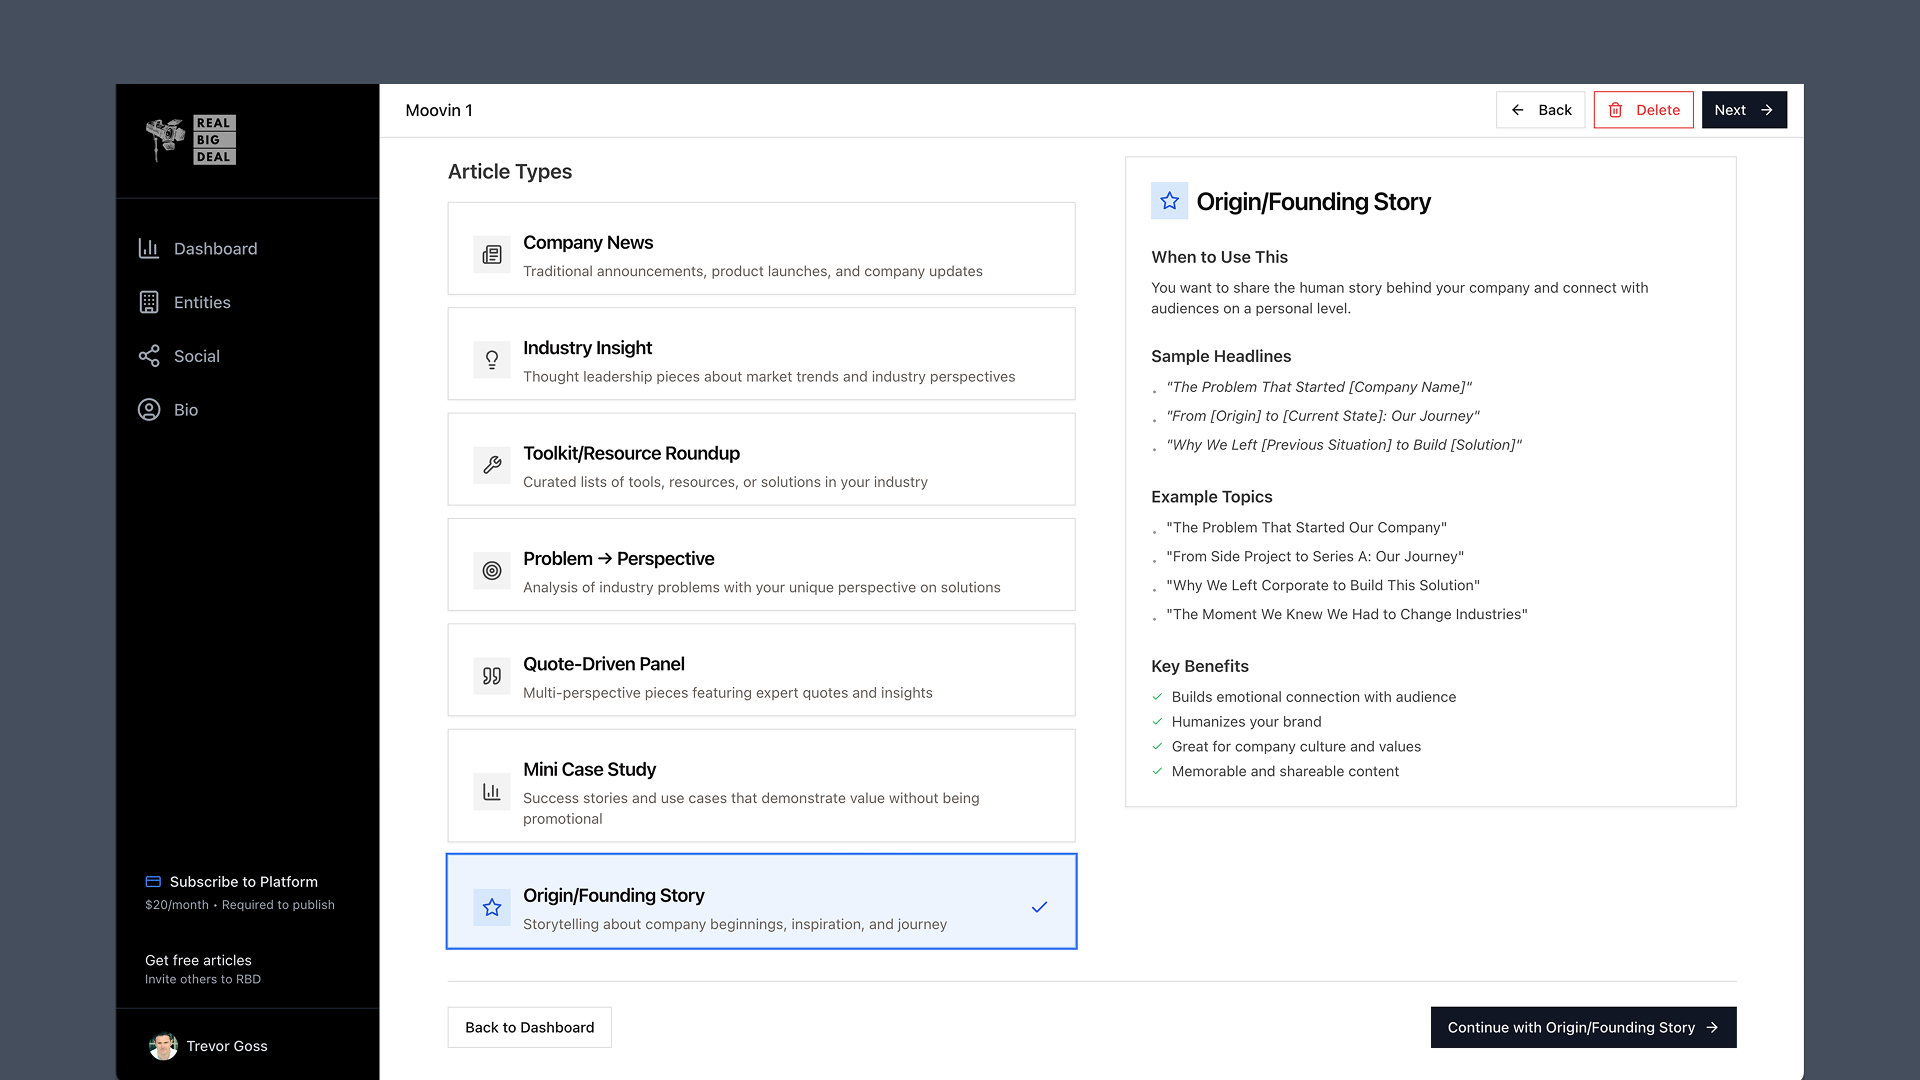1920x1080 pixels.
Task: Open Get free articles invite link
Action: click(x=198, y=960)
